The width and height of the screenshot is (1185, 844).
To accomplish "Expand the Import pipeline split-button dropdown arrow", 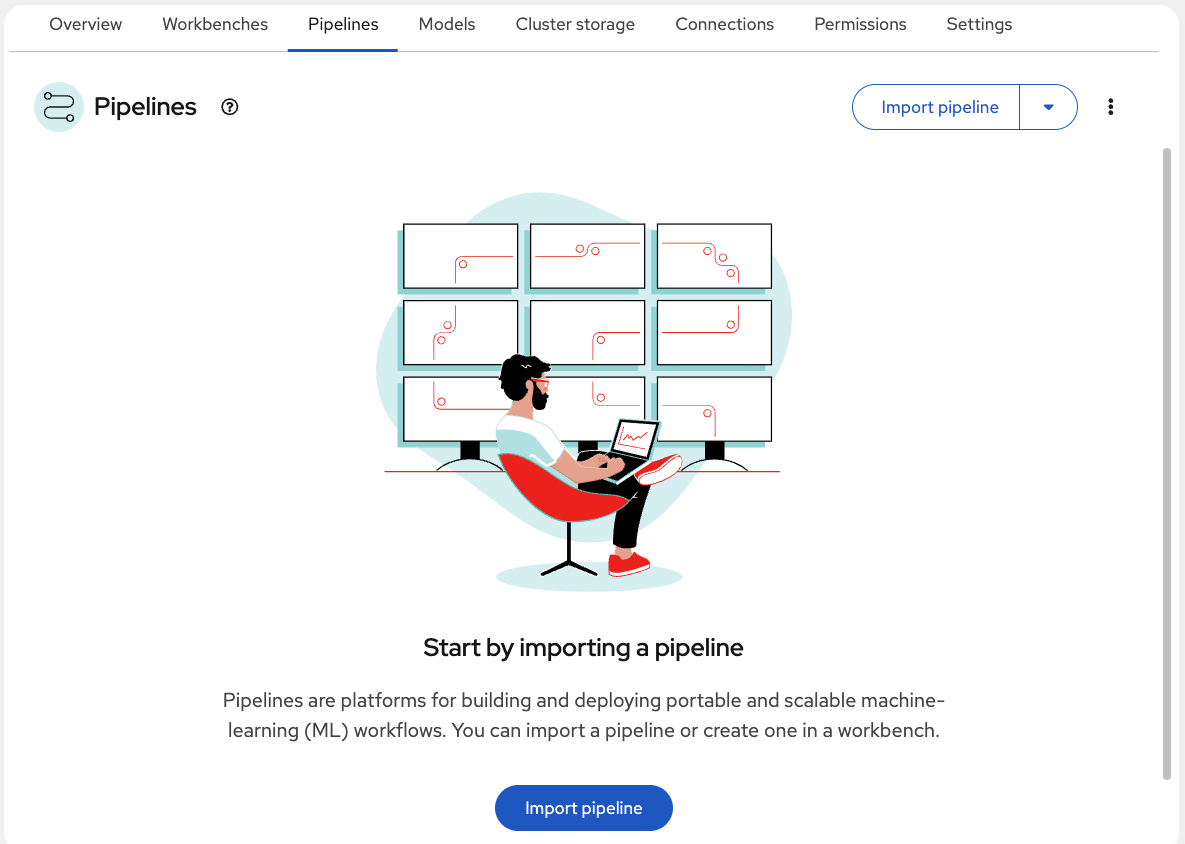I will pyautogui.click(x=1048, y=106).
